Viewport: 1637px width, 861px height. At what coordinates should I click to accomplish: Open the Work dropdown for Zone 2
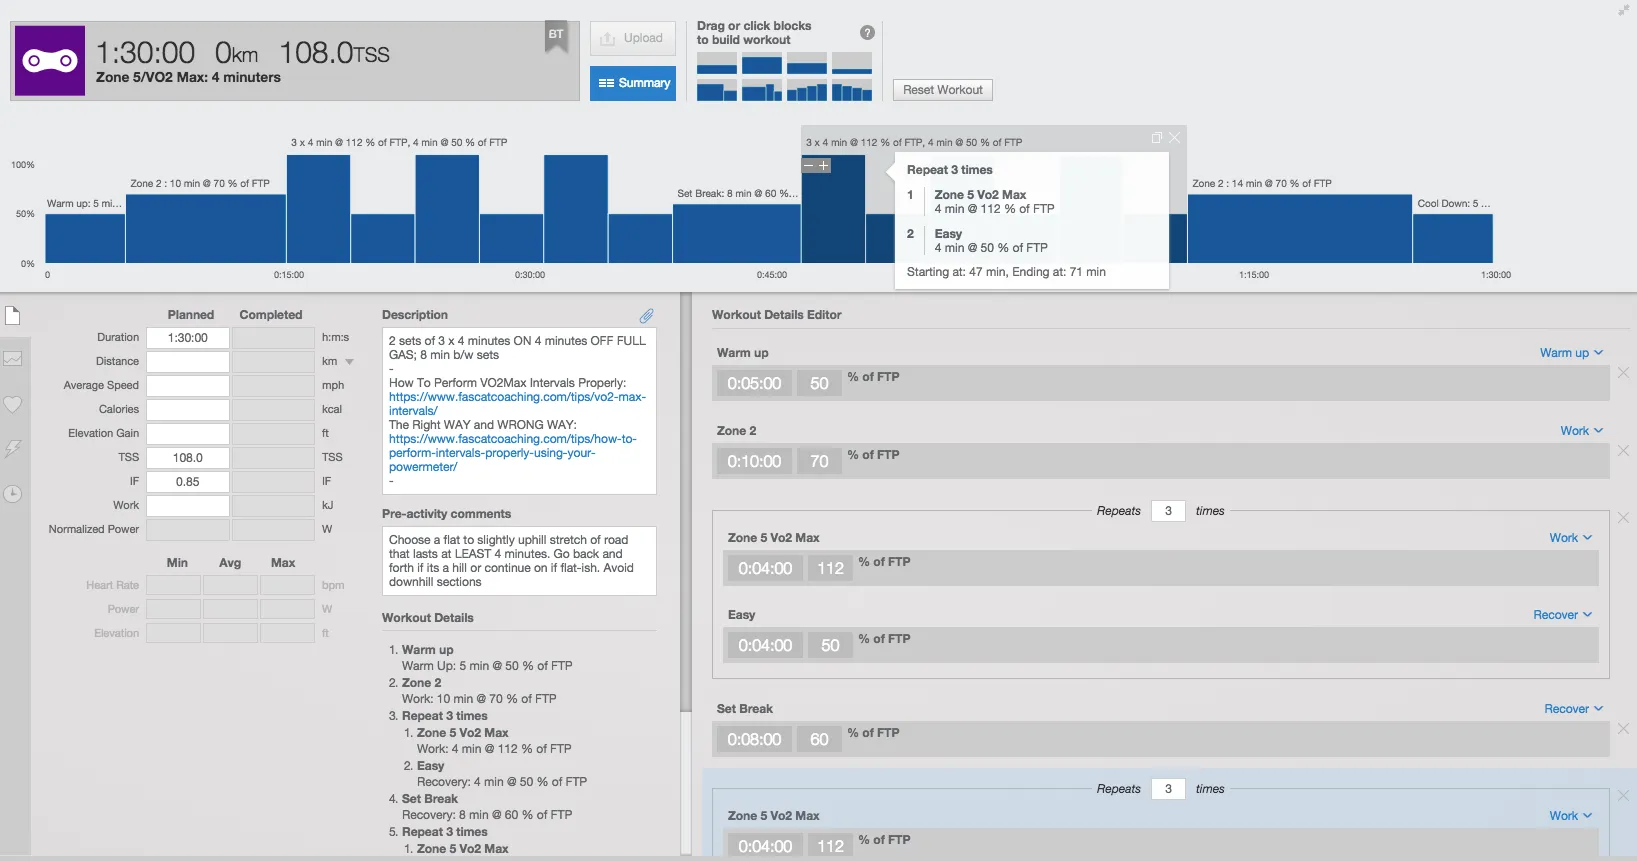(1581, 431)
